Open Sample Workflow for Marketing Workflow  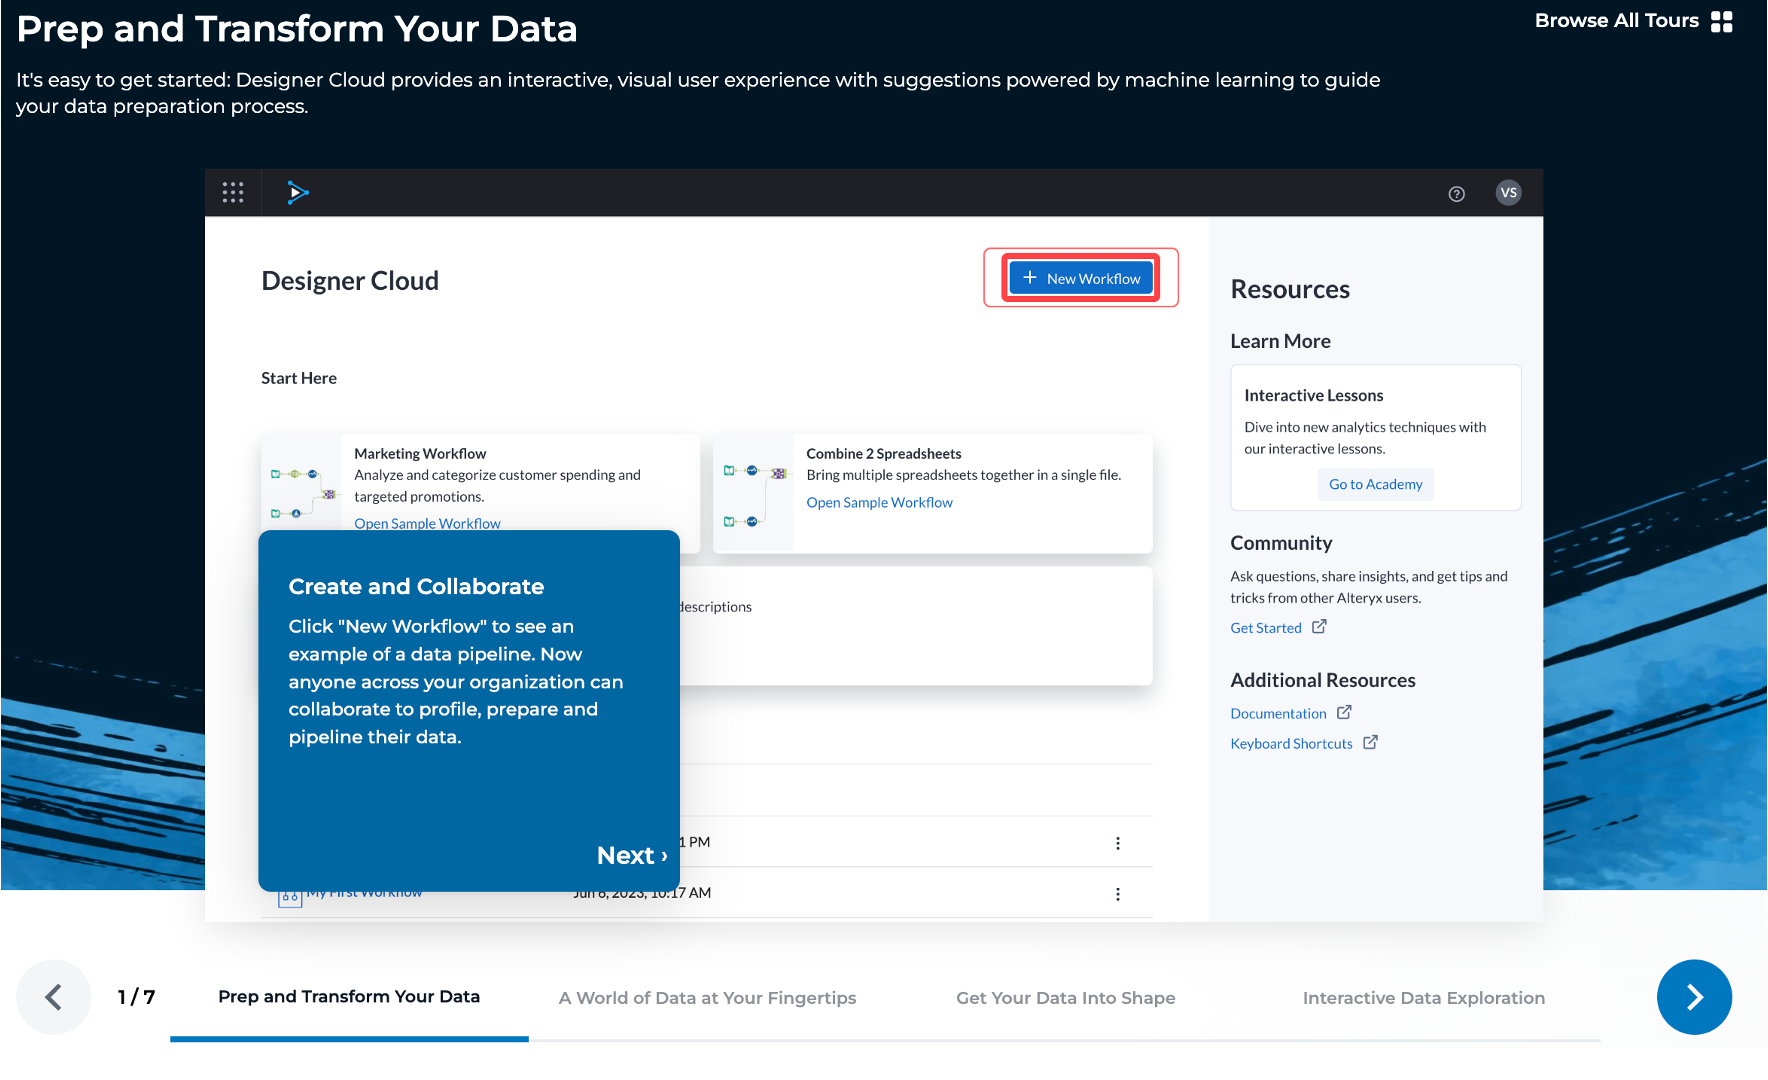(x=427, y=523)
